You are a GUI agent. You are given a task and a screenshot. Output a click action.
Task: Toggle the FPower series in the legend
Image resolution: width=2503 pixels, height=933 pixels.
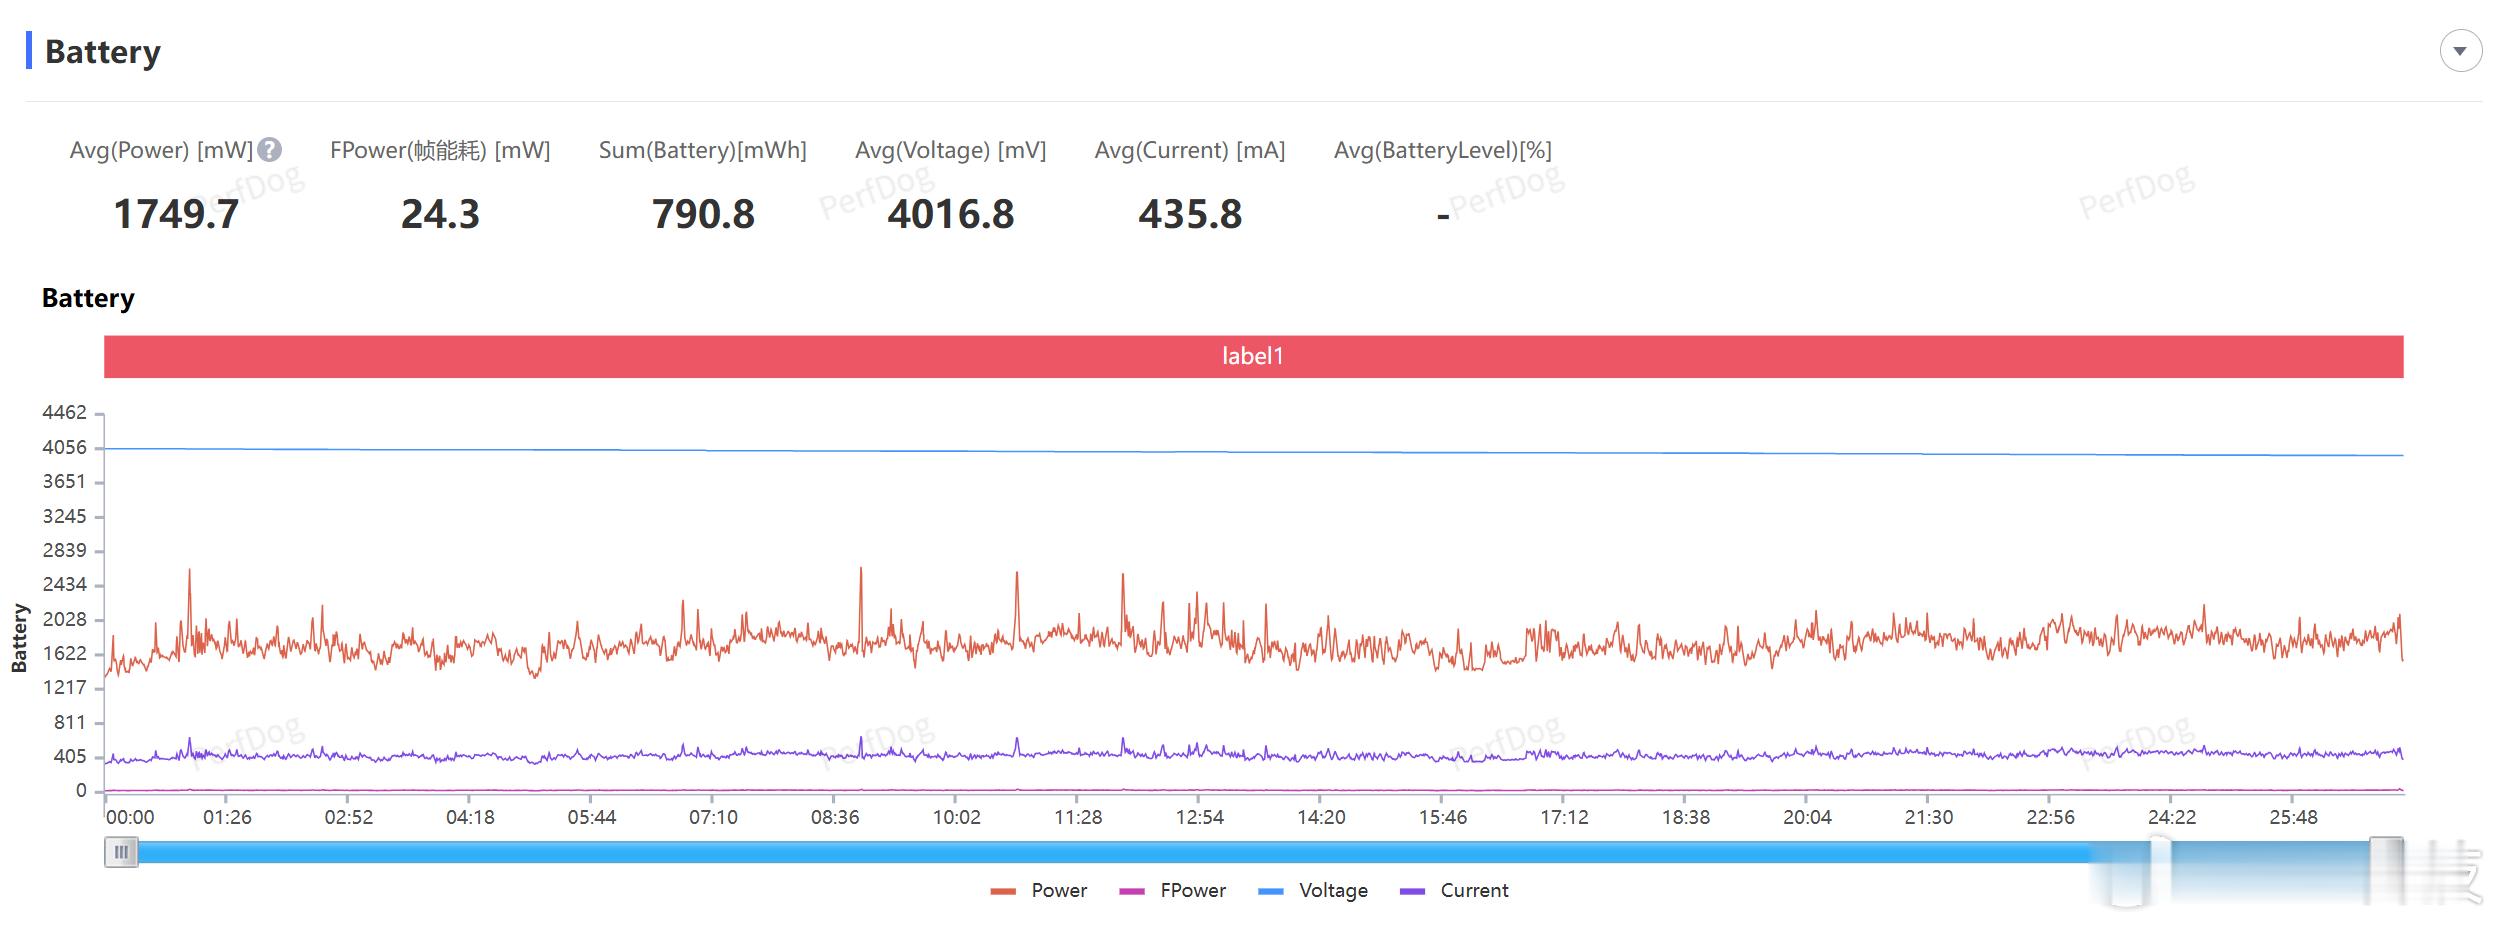pos(1192,890)
